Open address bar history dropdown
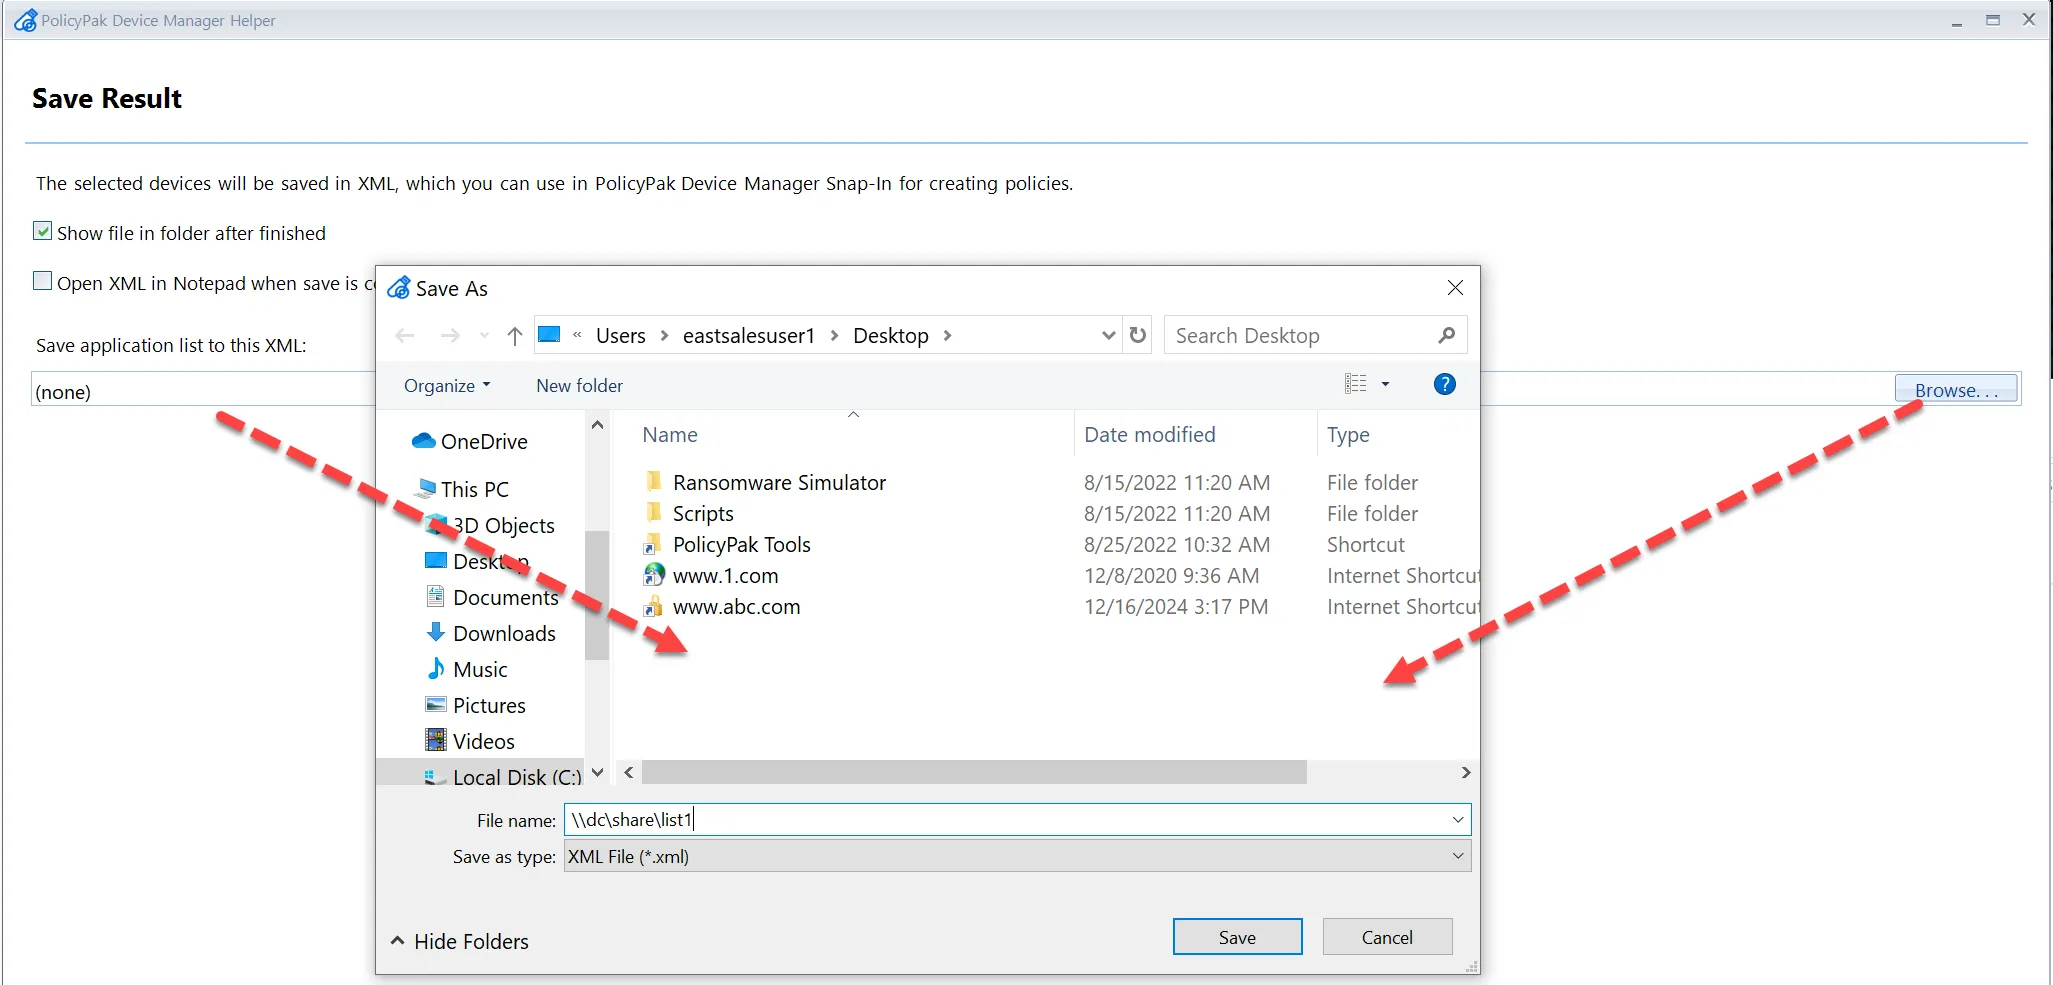This screenshot has height=985, width=2053. (1108, 336)
